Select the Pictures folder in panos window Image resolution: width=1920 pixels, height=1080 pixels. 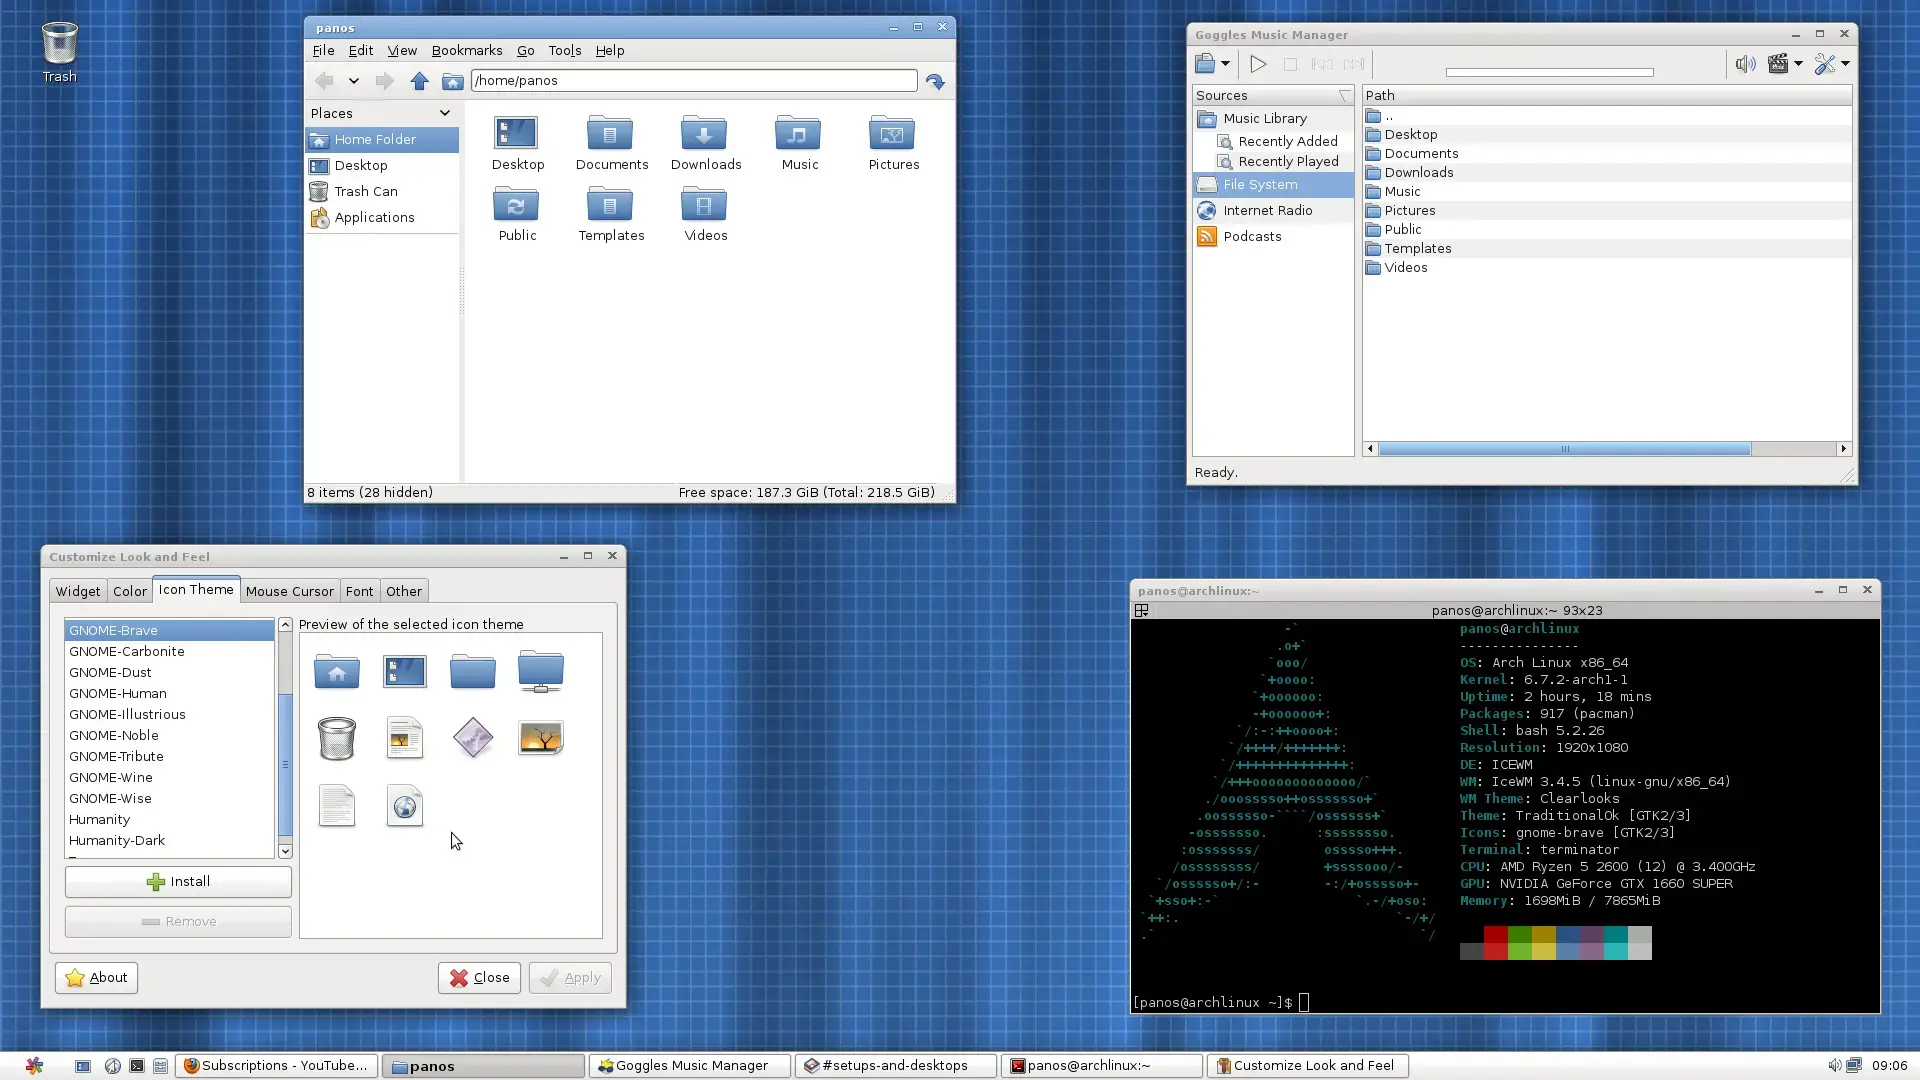tap(893, 143)
